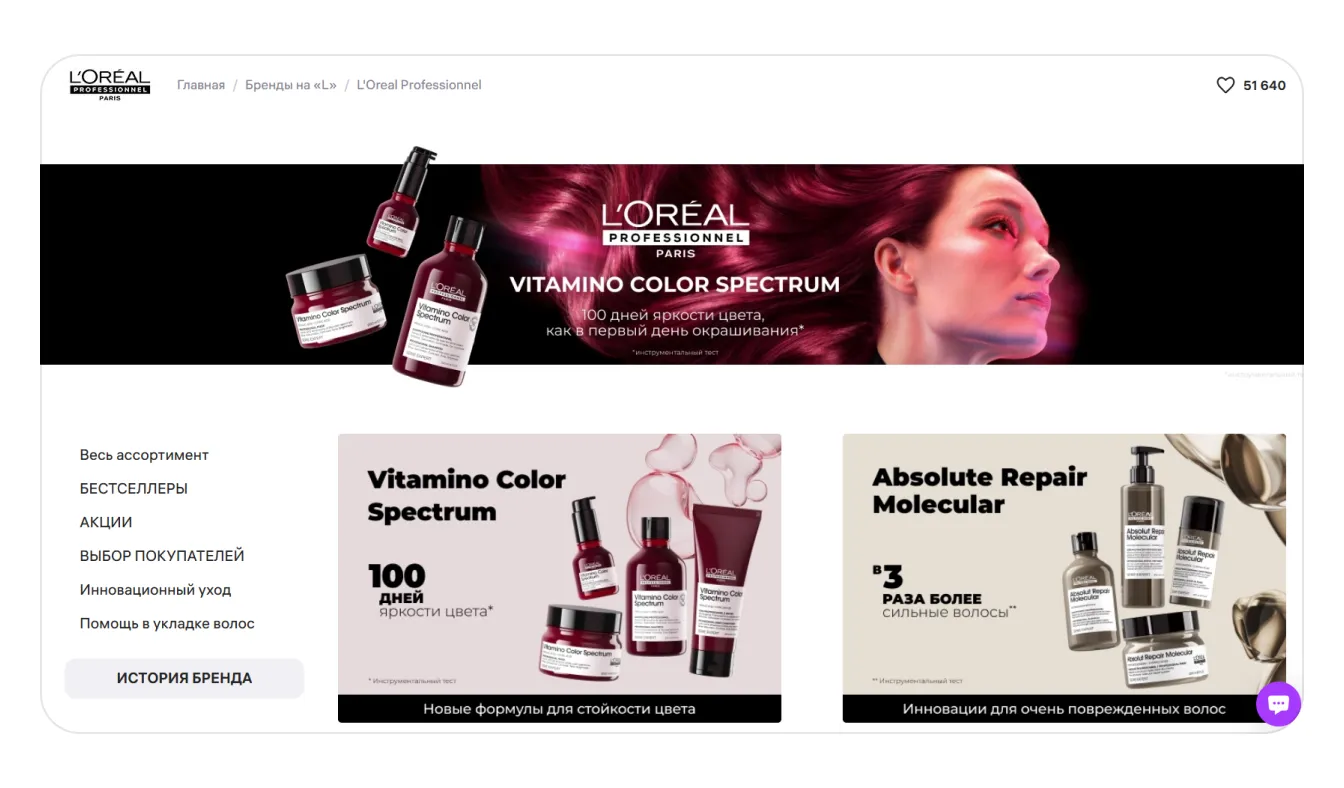
Task: Open Vitamino Color Spectrum hero banner
Action: coord(672,264)
